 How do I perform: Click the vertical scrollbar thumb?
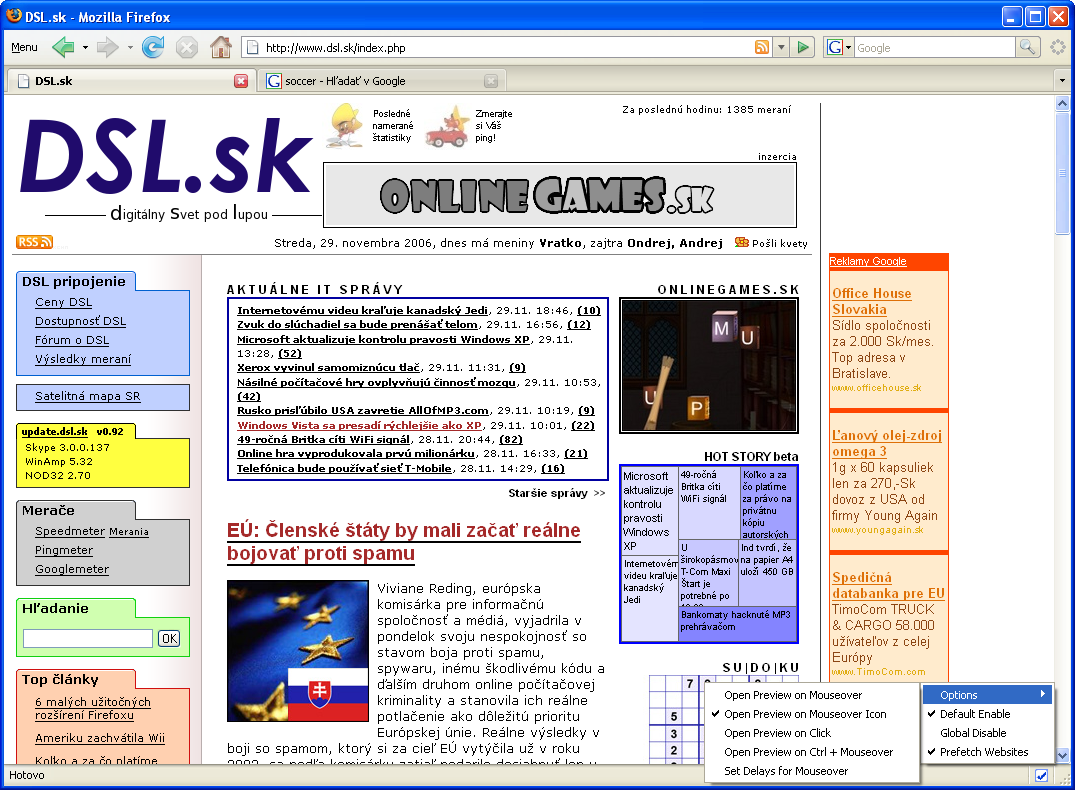[1062, 174]
